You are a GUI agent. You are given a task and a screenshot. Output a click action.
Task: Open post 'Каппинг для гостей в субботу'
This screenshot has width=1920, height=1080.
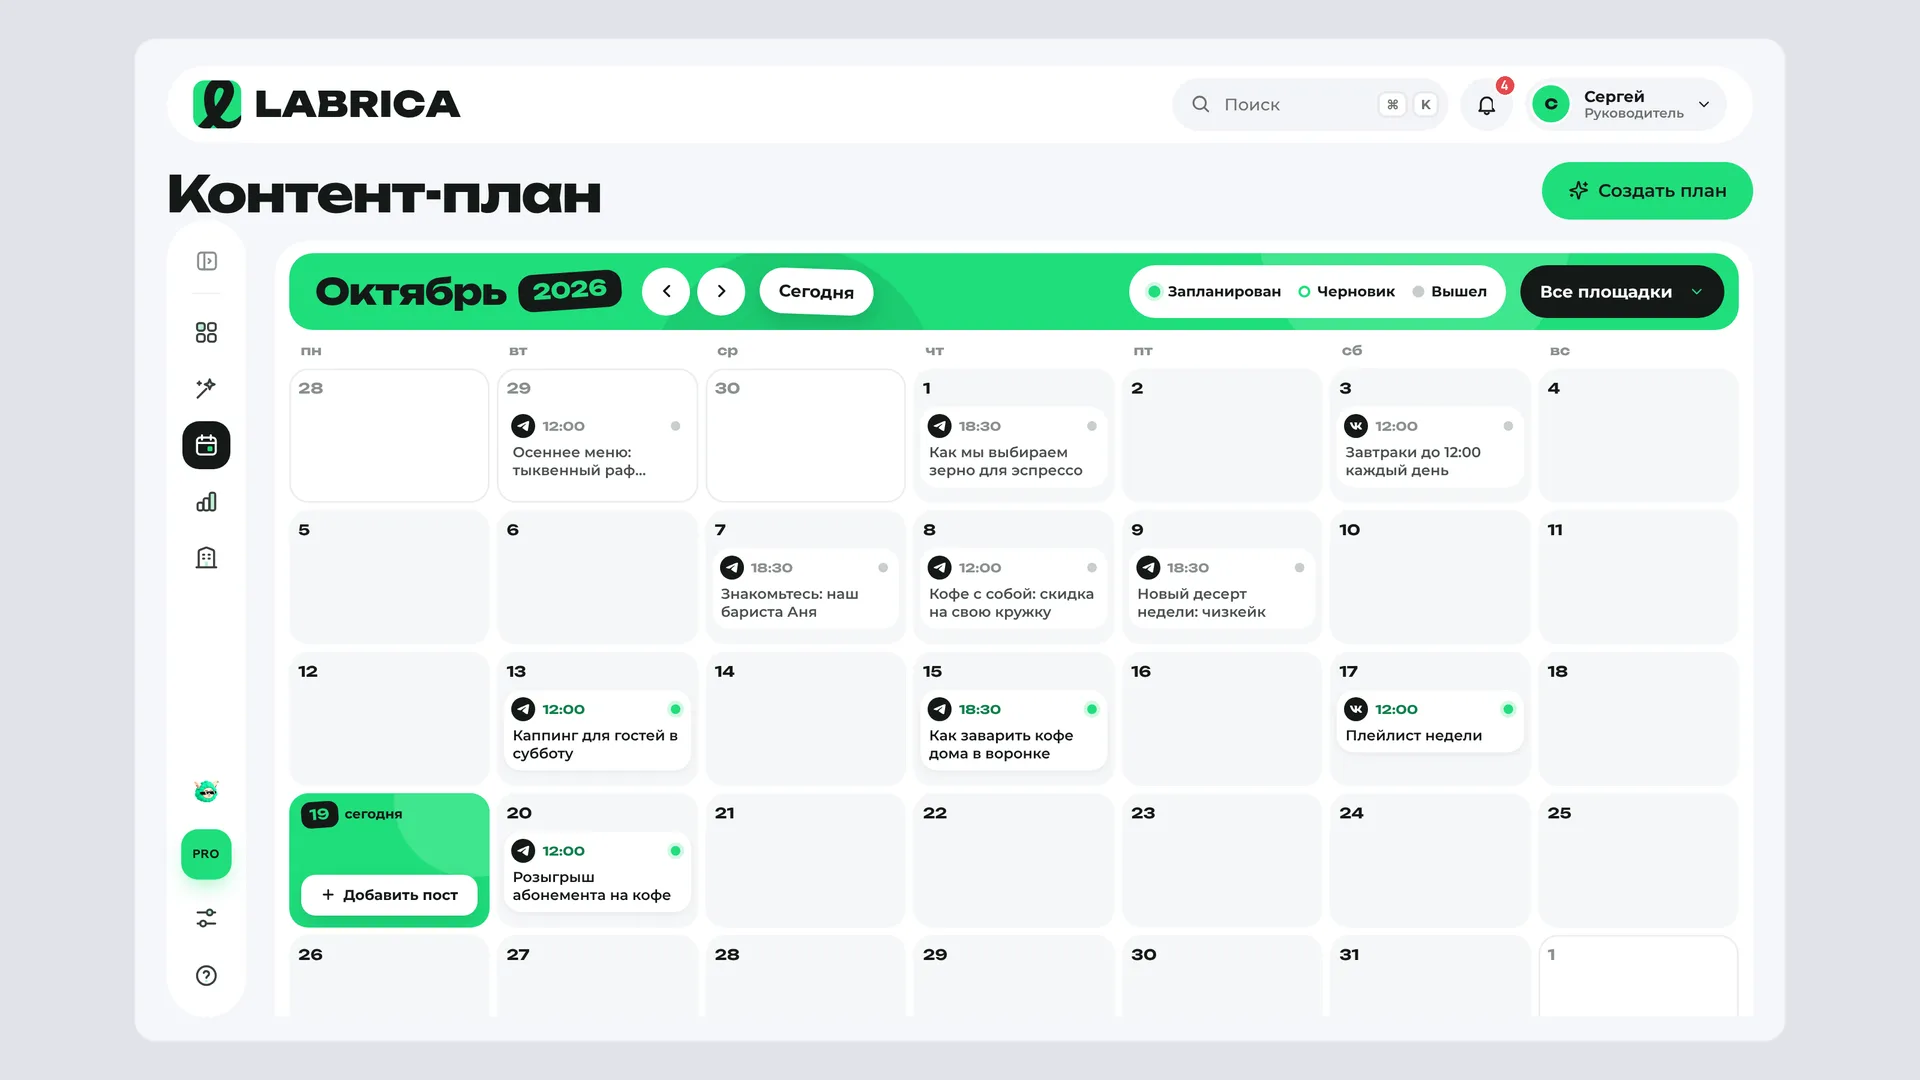597,731
